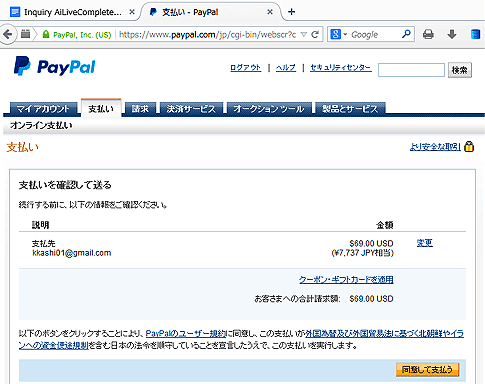The height and width of the screenshot is (384, 485).
Task: Click the (¥7,737 JPY相当) text
Action: point(362,253)
